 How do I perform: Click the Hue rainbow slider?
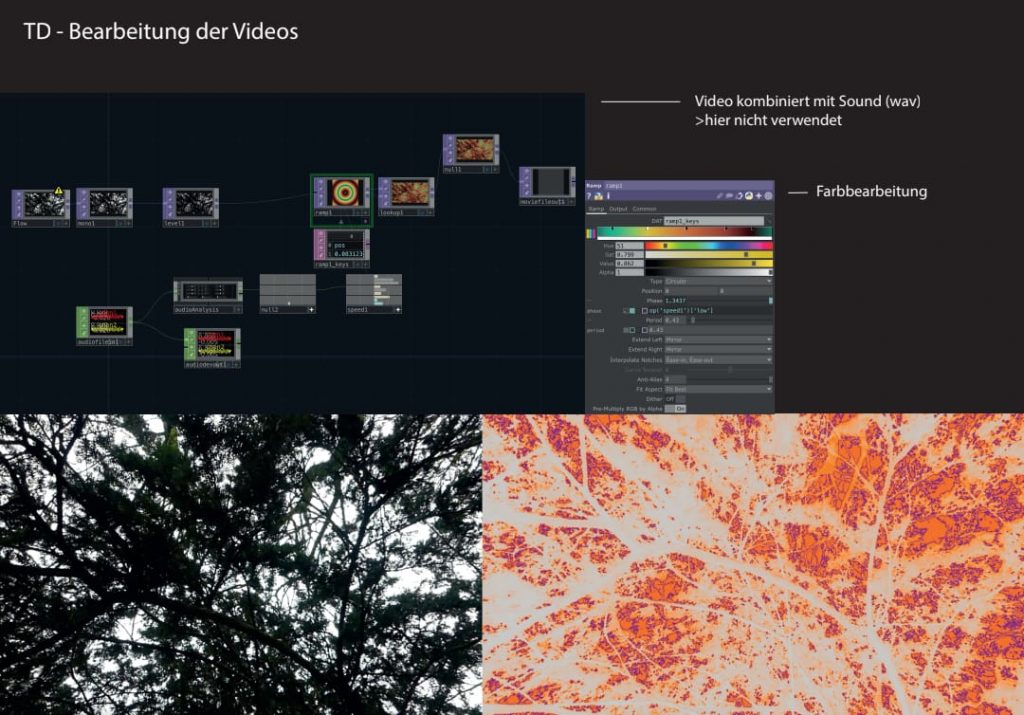pyautogui.click(x=708, y=245)
